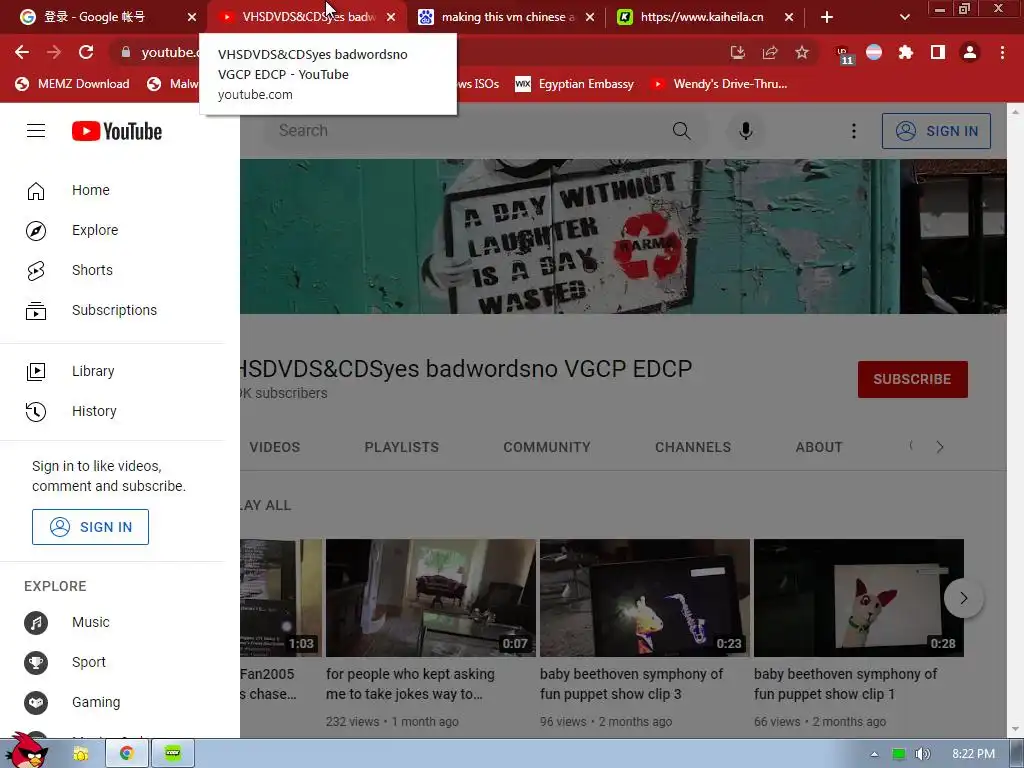Open the MEMZ Download bookmark

pyautogui.click(x=72, y=84)
